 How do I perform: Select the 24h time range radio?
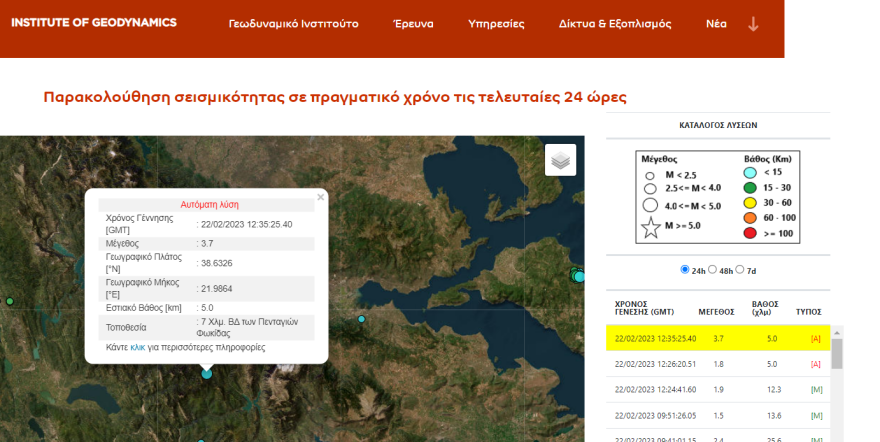coord(685,269)
